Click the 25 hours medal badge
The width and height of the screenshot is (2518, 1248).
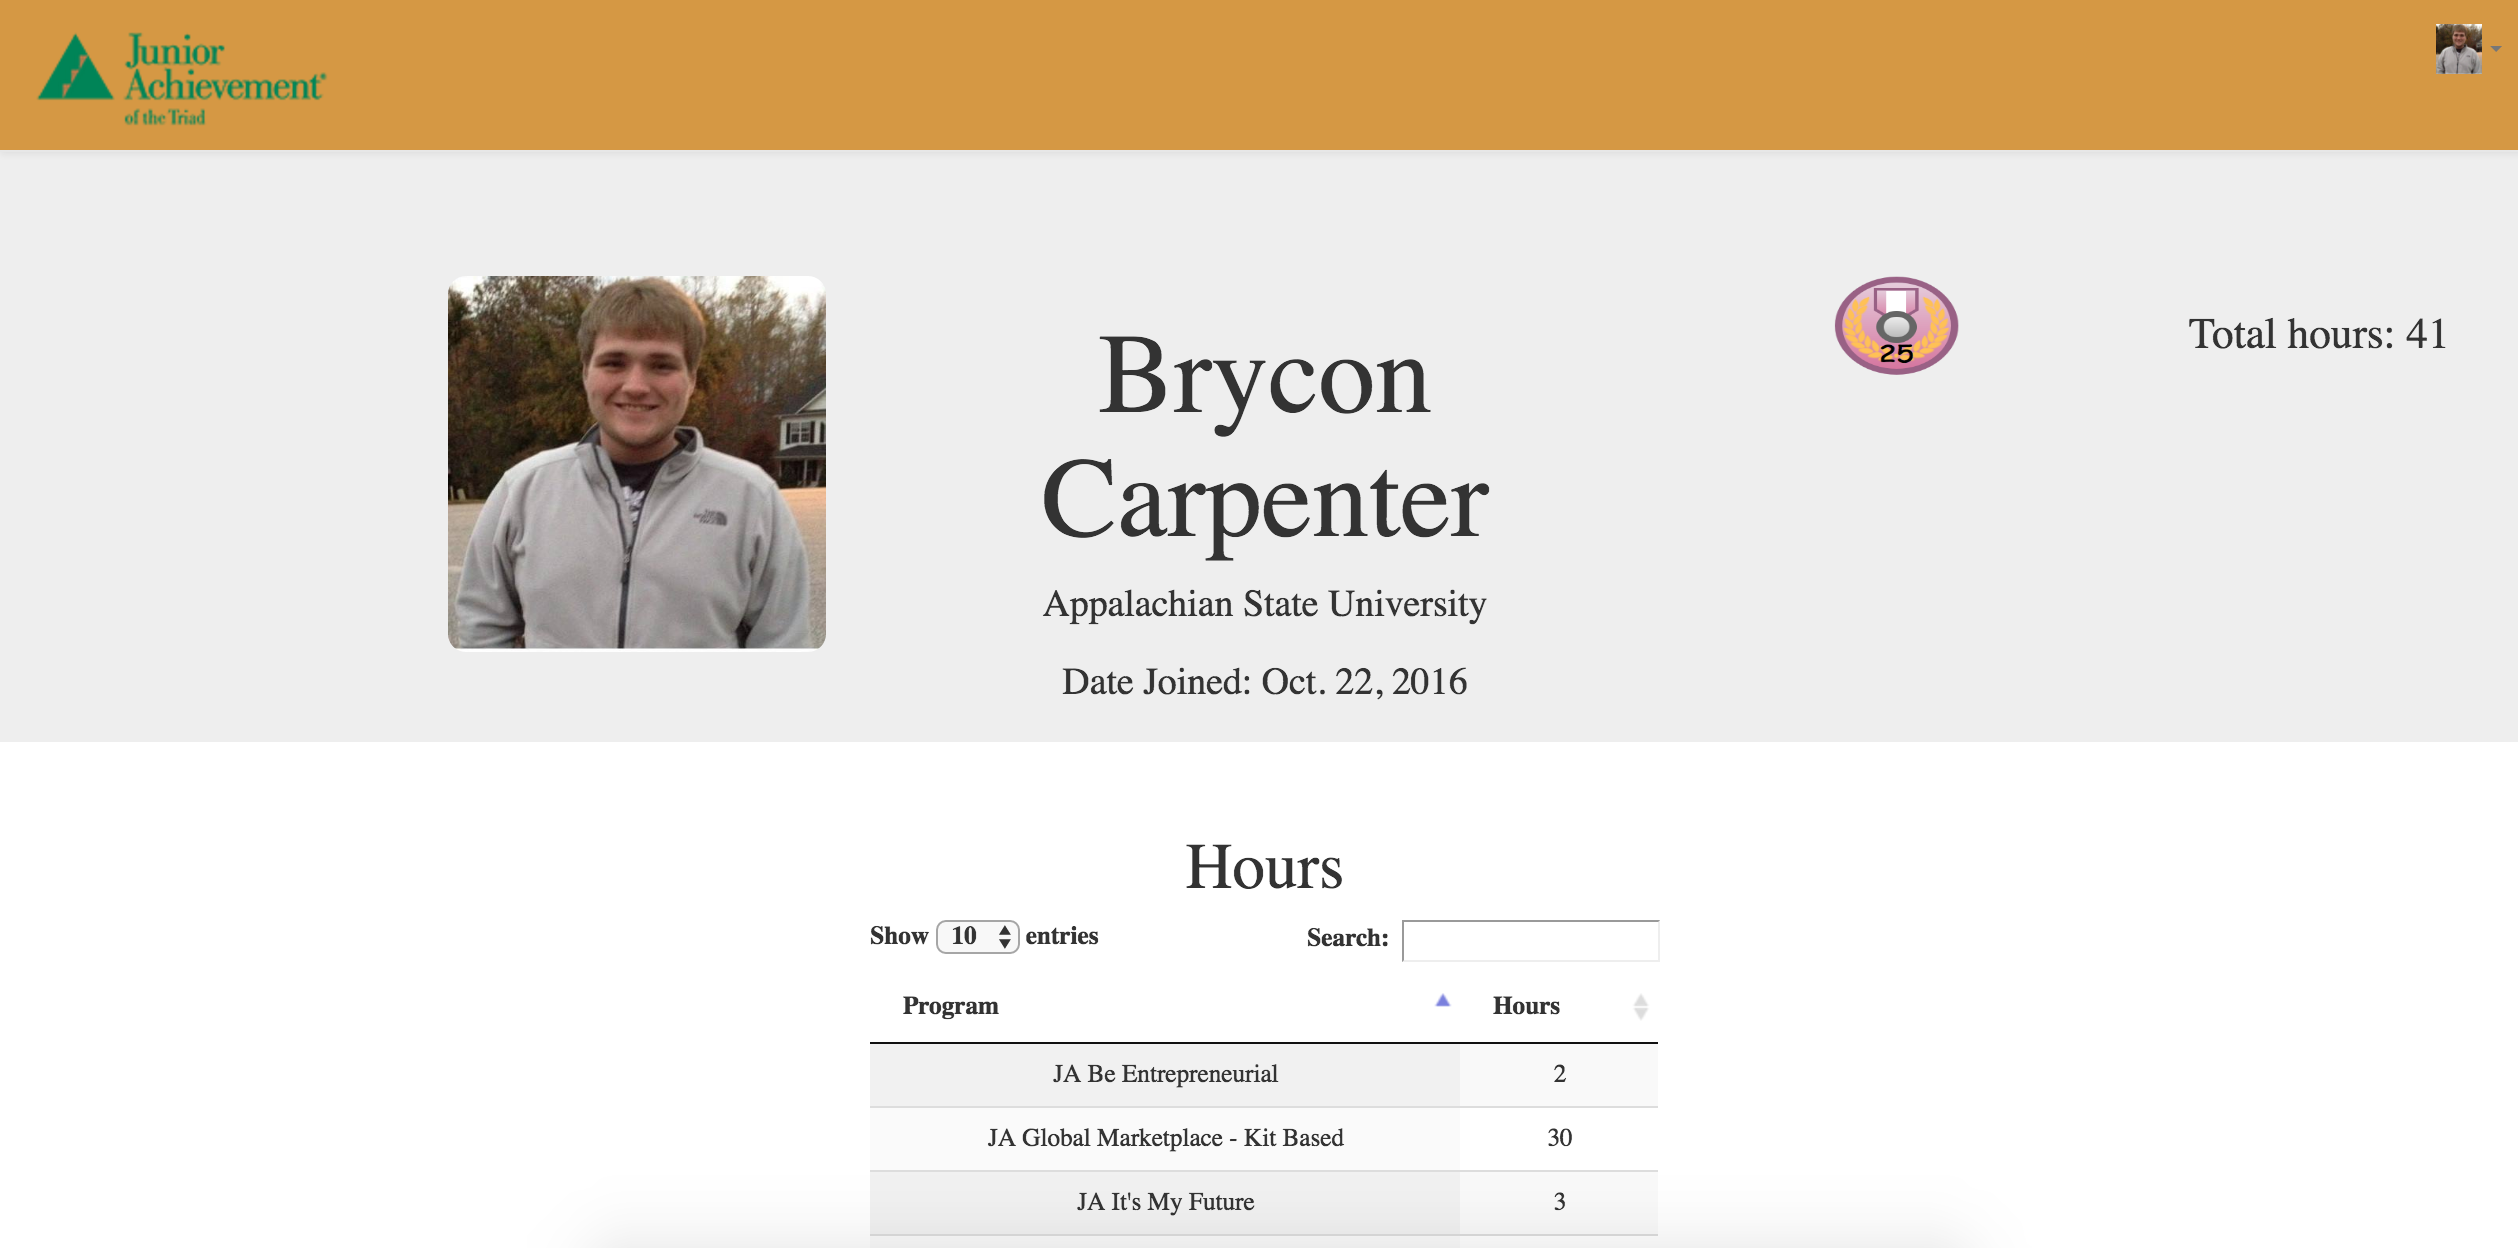(1895, 326)
